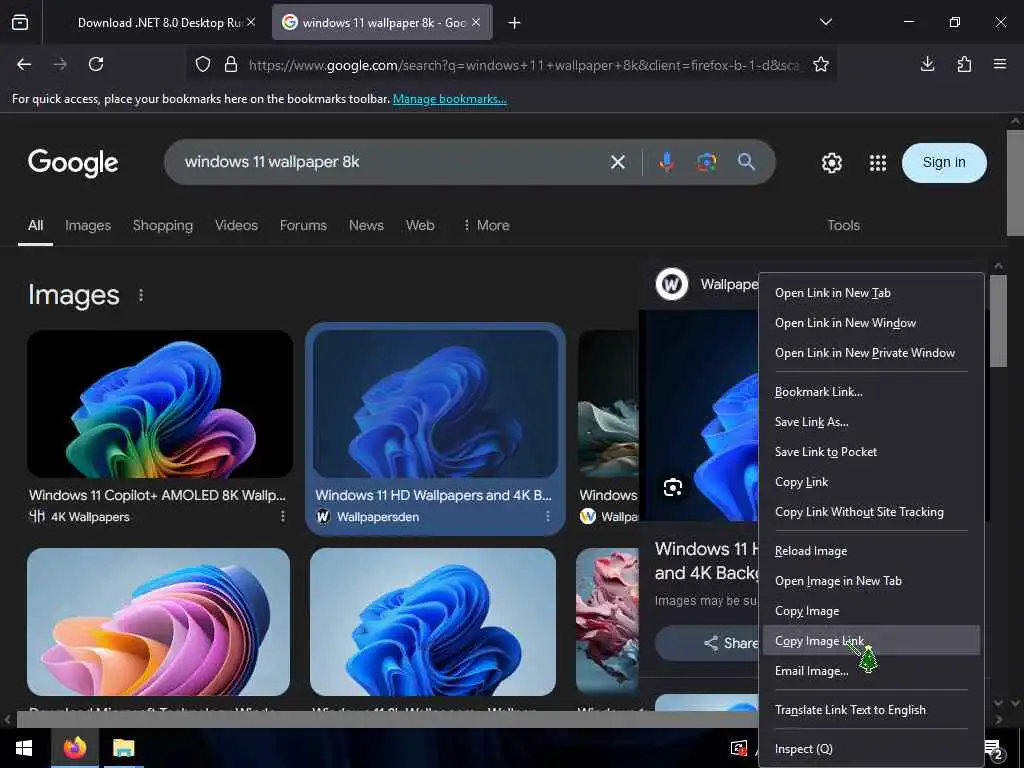
Task: Select Bookmark Link… menu entry
Action: coord(871,392)
